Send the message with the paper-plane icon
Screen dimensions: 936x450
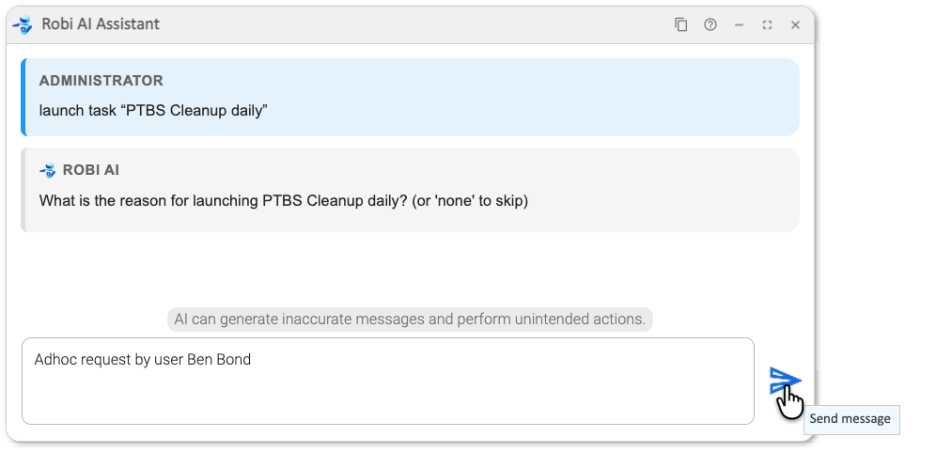pos(784,381)
